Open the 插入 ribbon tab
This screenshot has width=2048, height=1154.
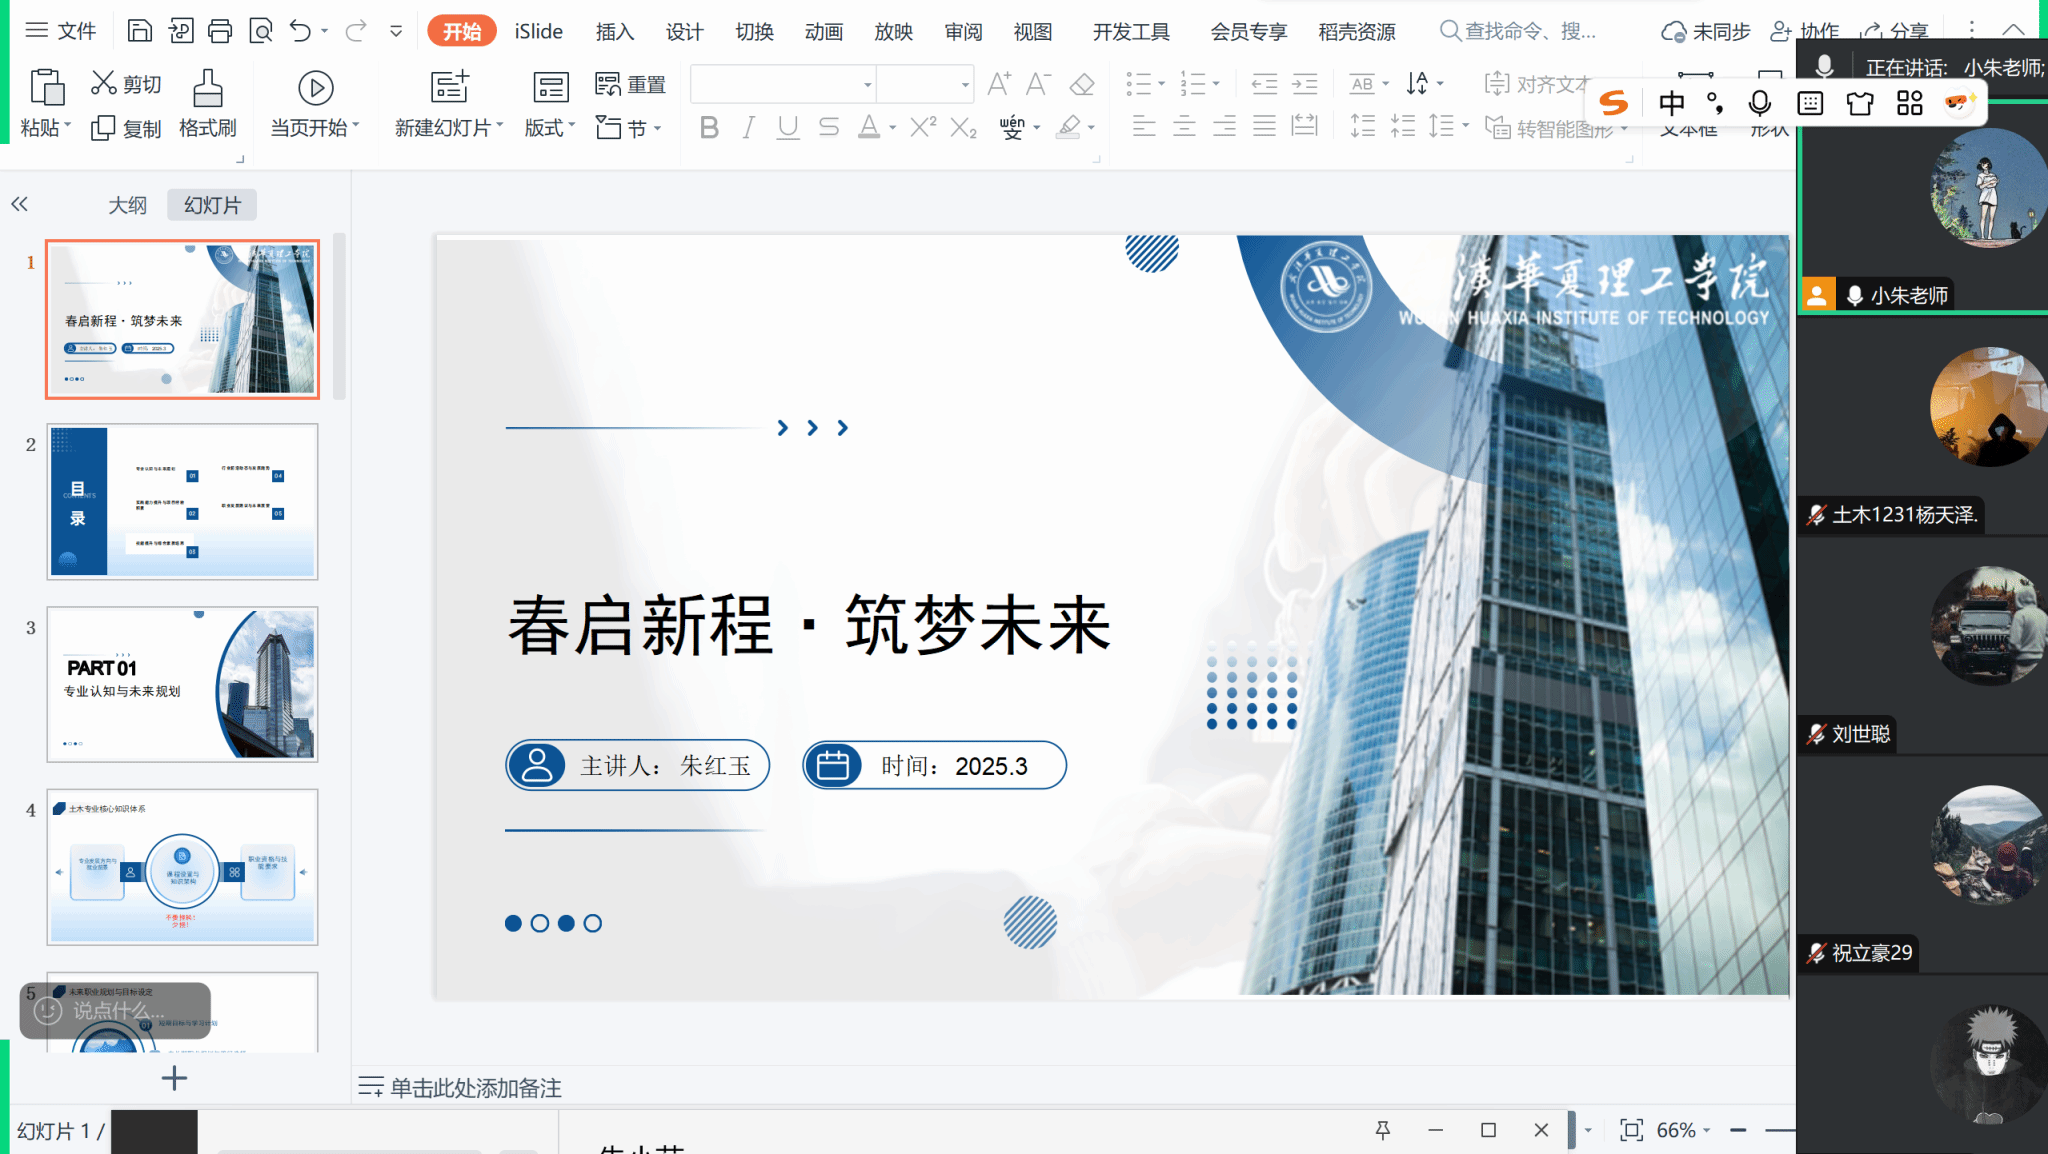click(614, 32)
